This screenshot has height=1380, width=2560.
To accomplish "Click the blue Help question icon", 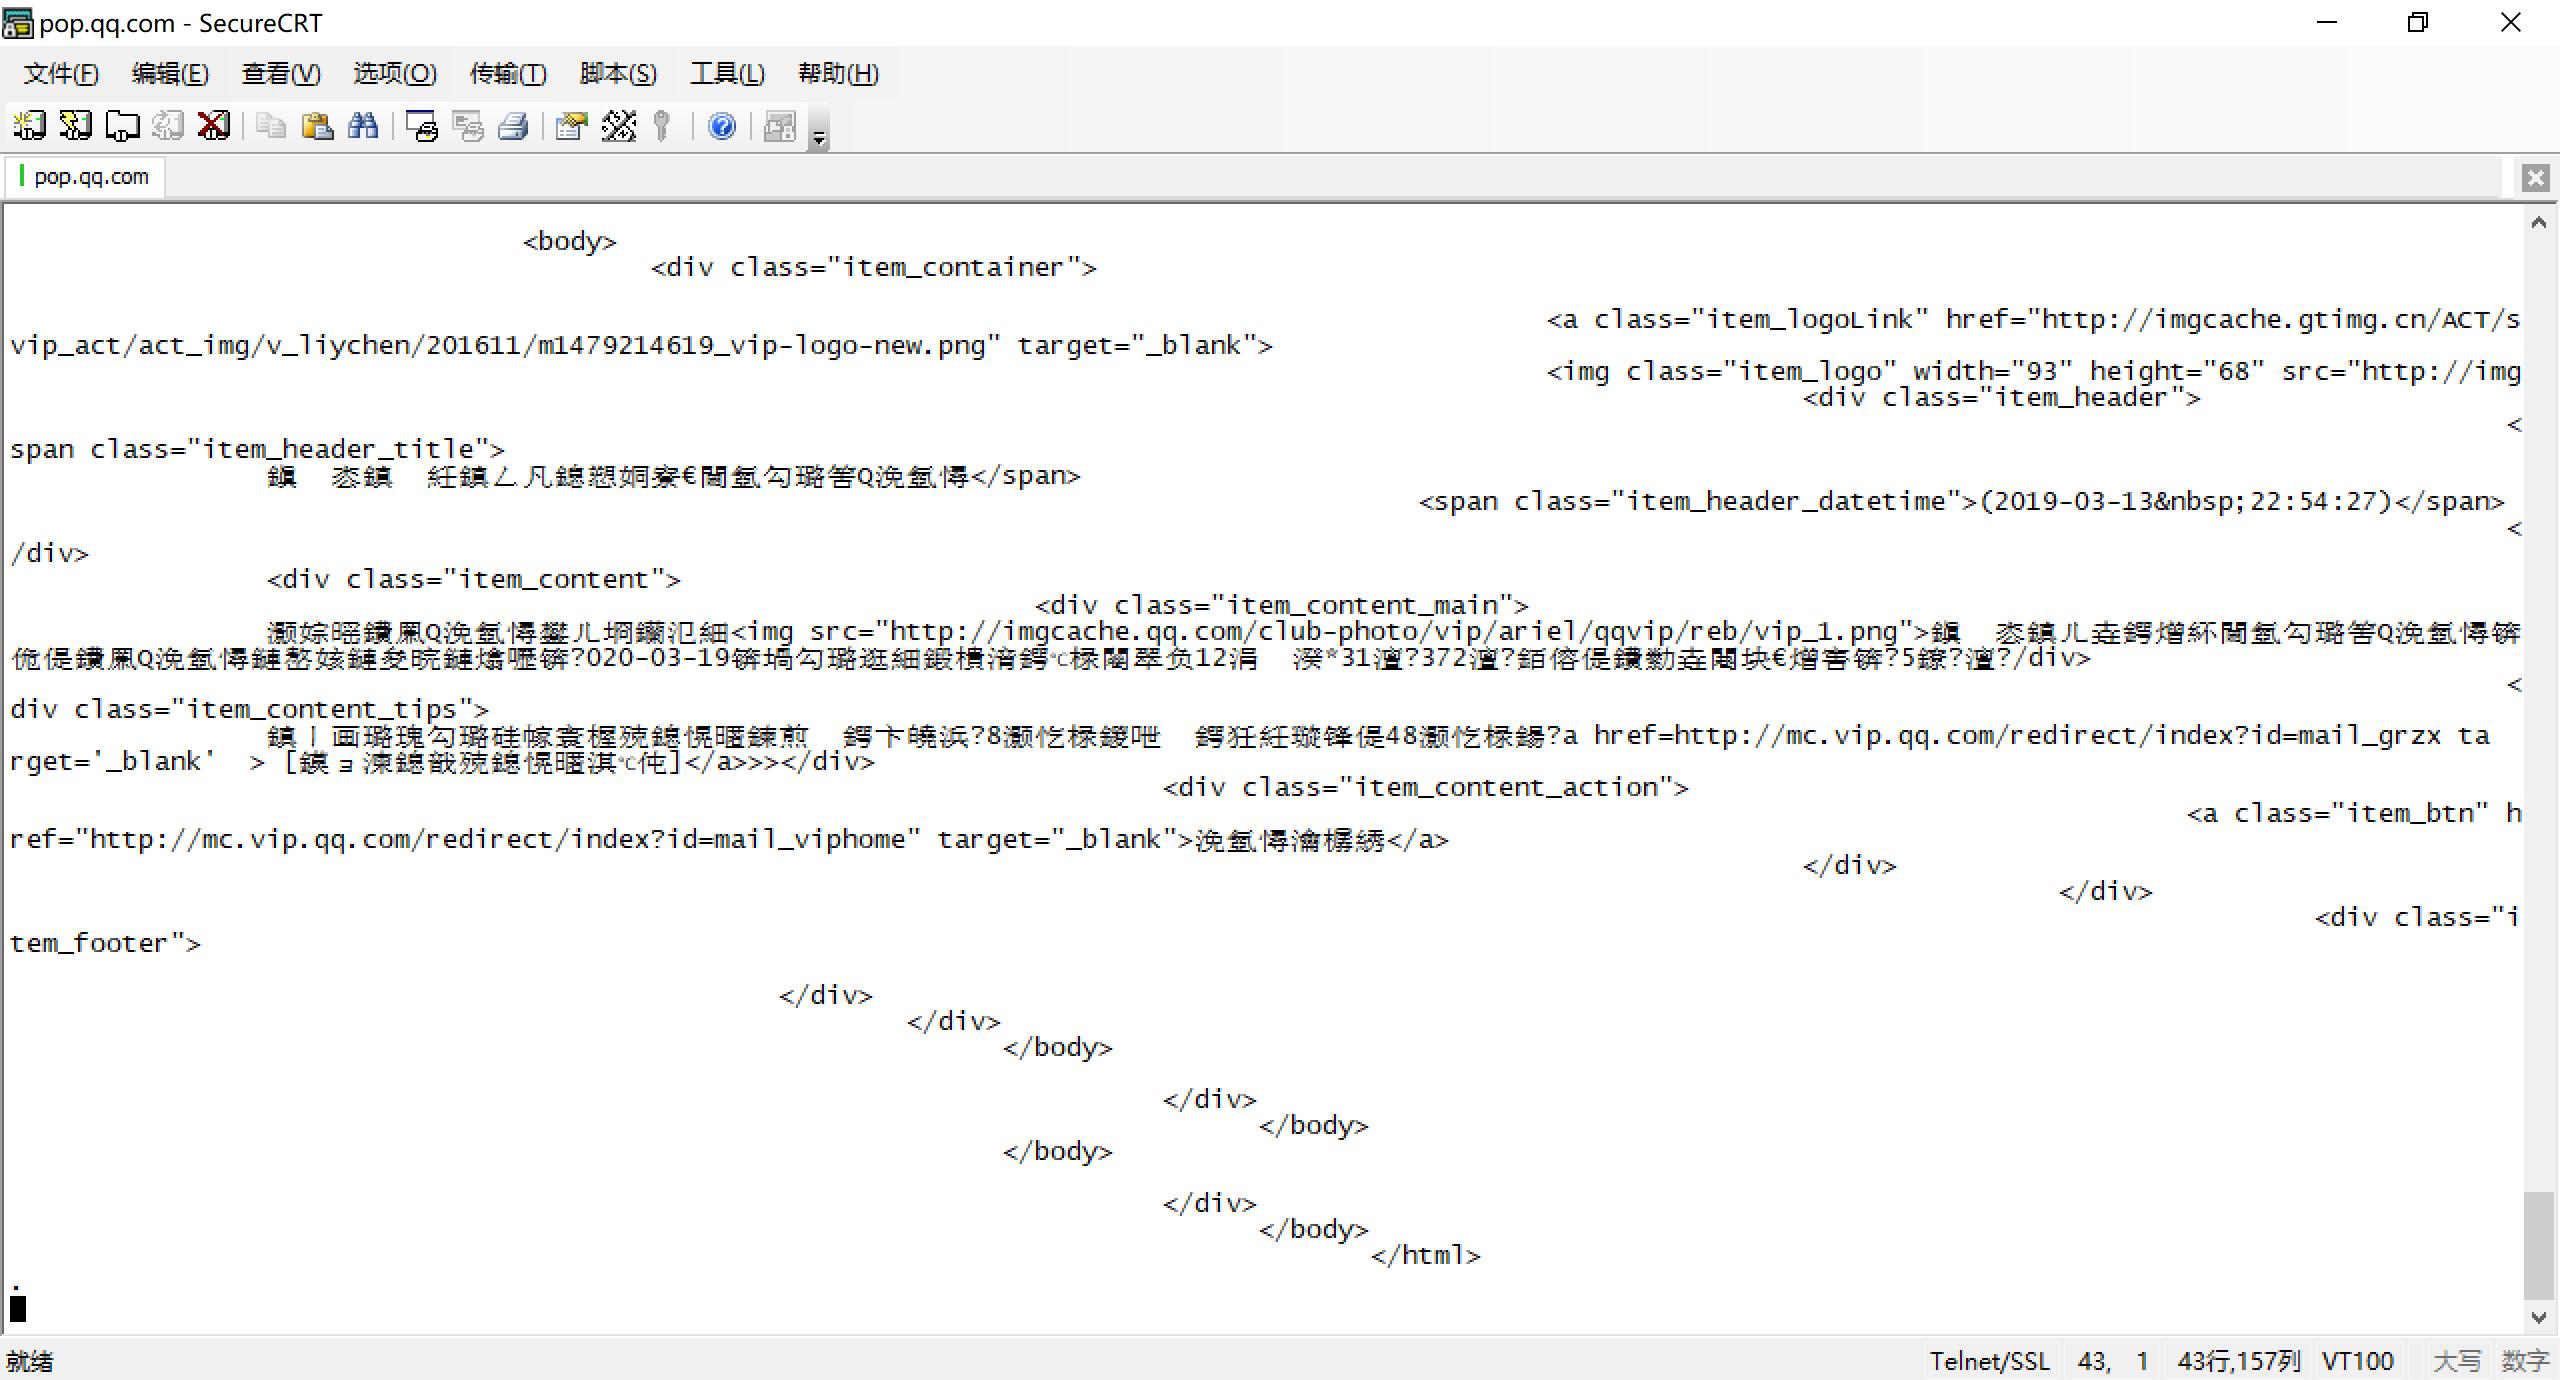I will point(721,126).
